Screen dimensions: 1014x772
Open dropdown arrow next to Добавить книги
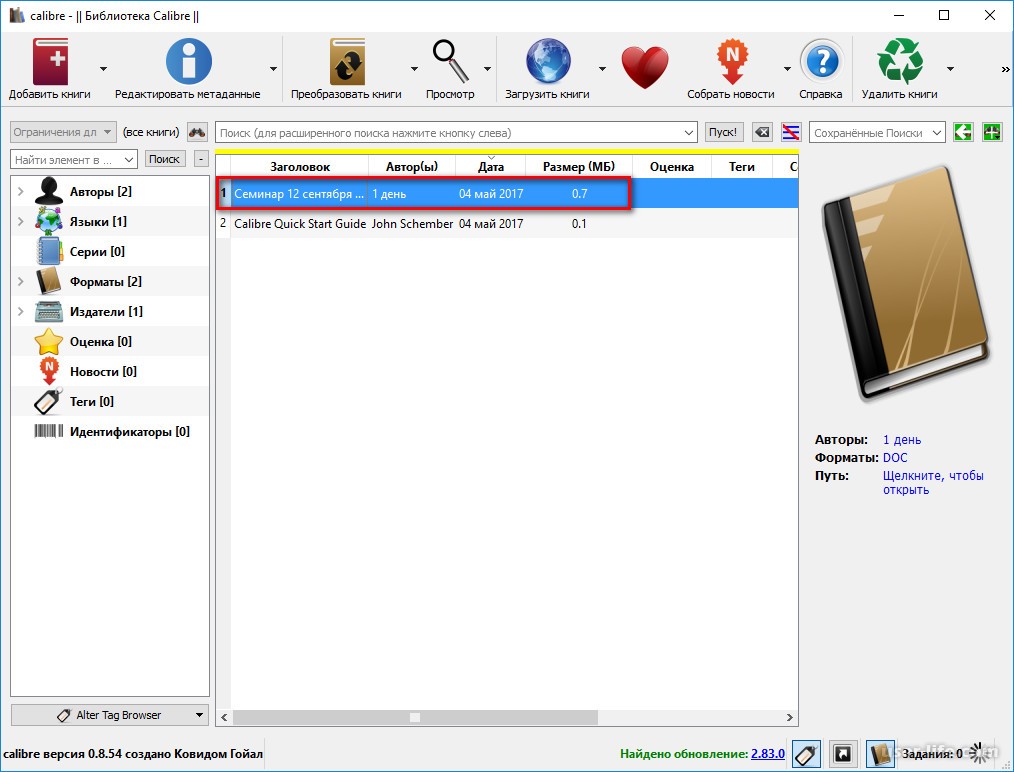[x=103, y=69]
